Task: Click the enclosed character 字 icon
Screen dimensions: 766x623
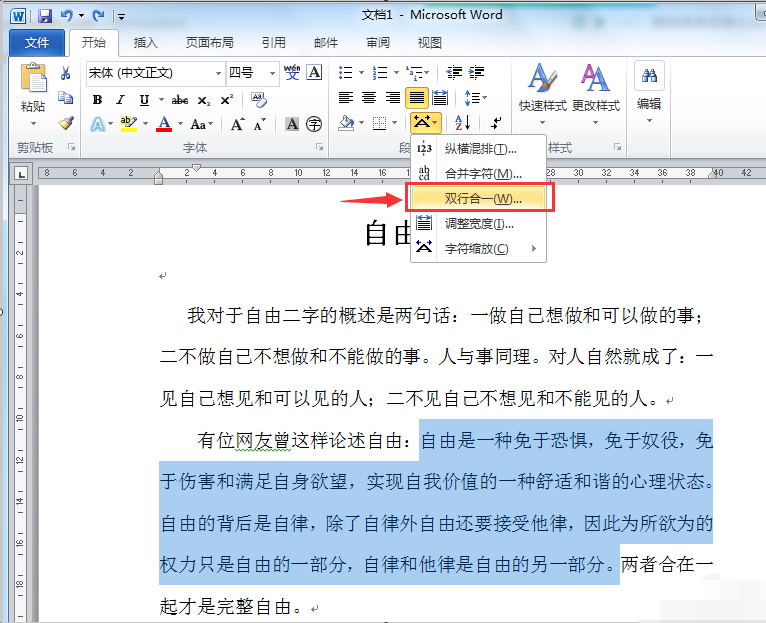Action: pyautogui.click(x=314, y=124)
